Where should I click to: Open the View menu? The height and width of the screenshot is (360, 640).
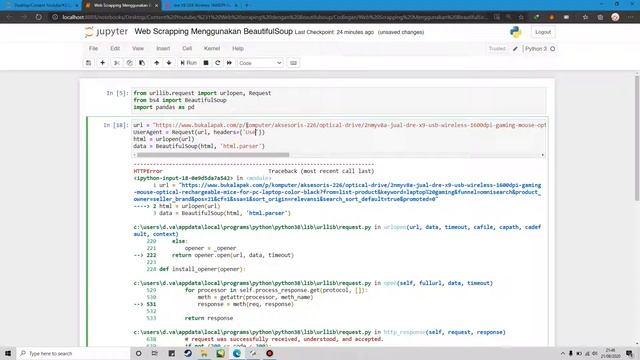click(x=138, y=49)
